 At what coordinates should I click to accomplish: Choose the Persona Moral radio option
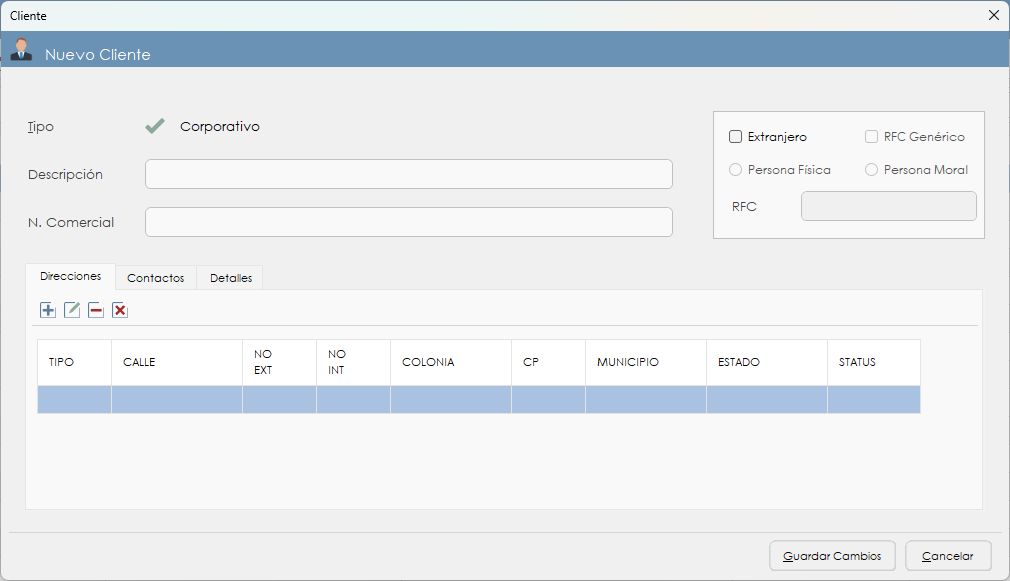pyautogui.click(x=872, y=170)
